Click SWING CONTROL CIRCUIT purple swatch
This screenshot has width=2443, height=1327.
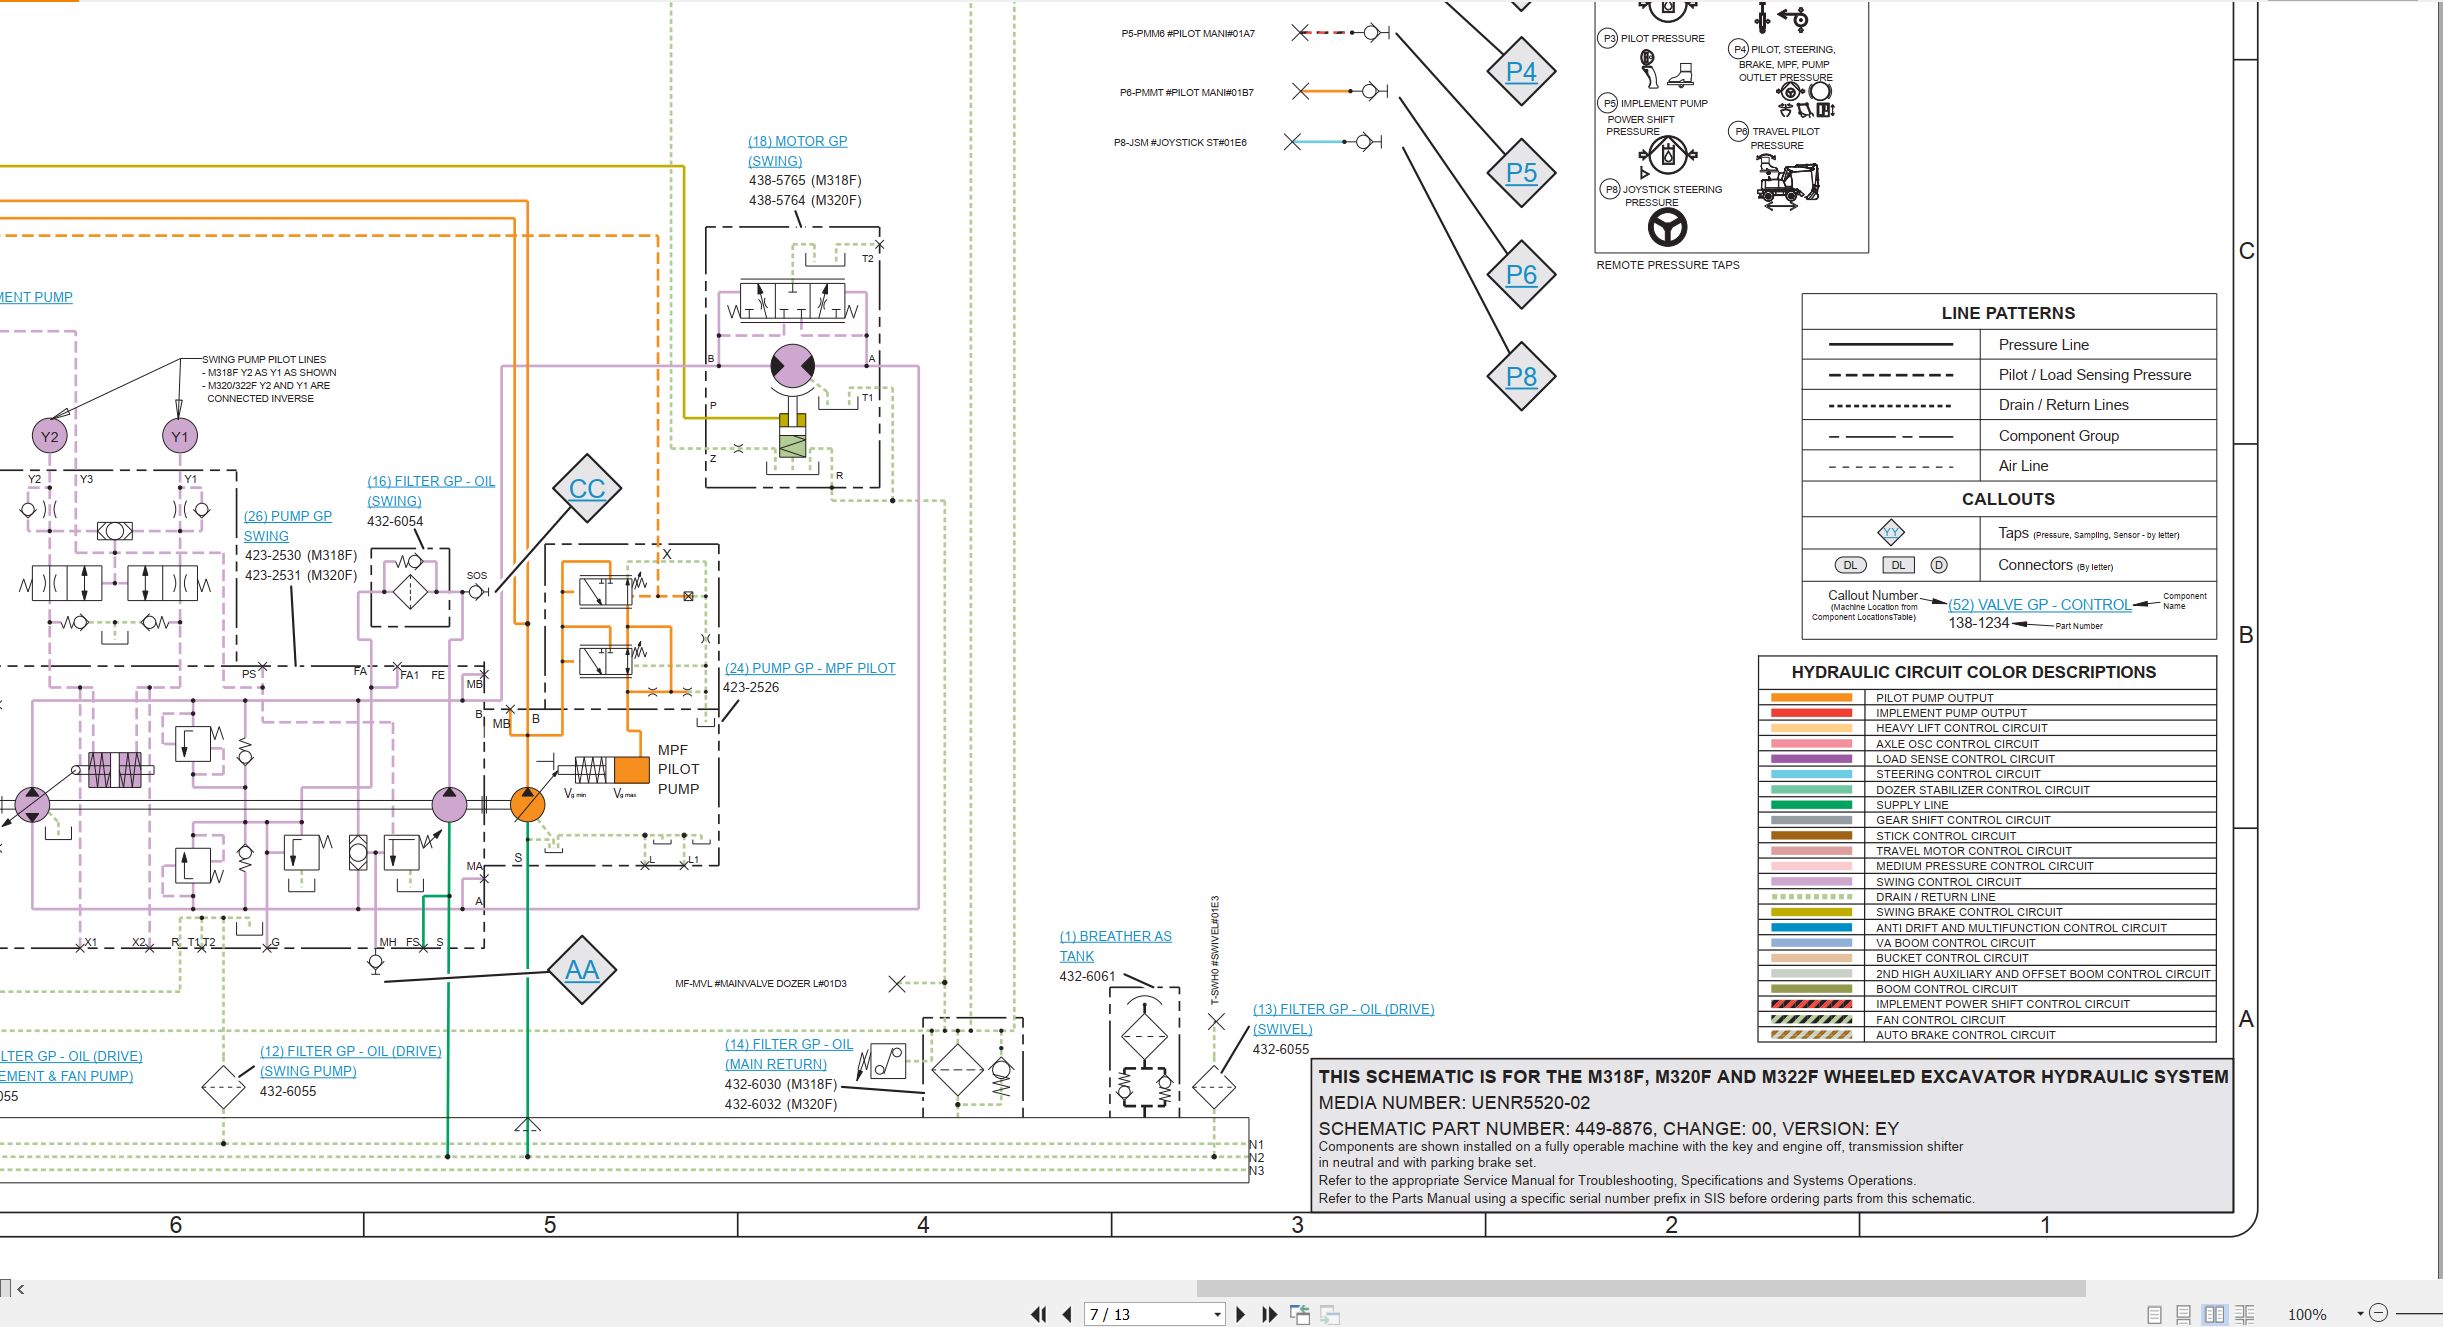coord(1811,882)
